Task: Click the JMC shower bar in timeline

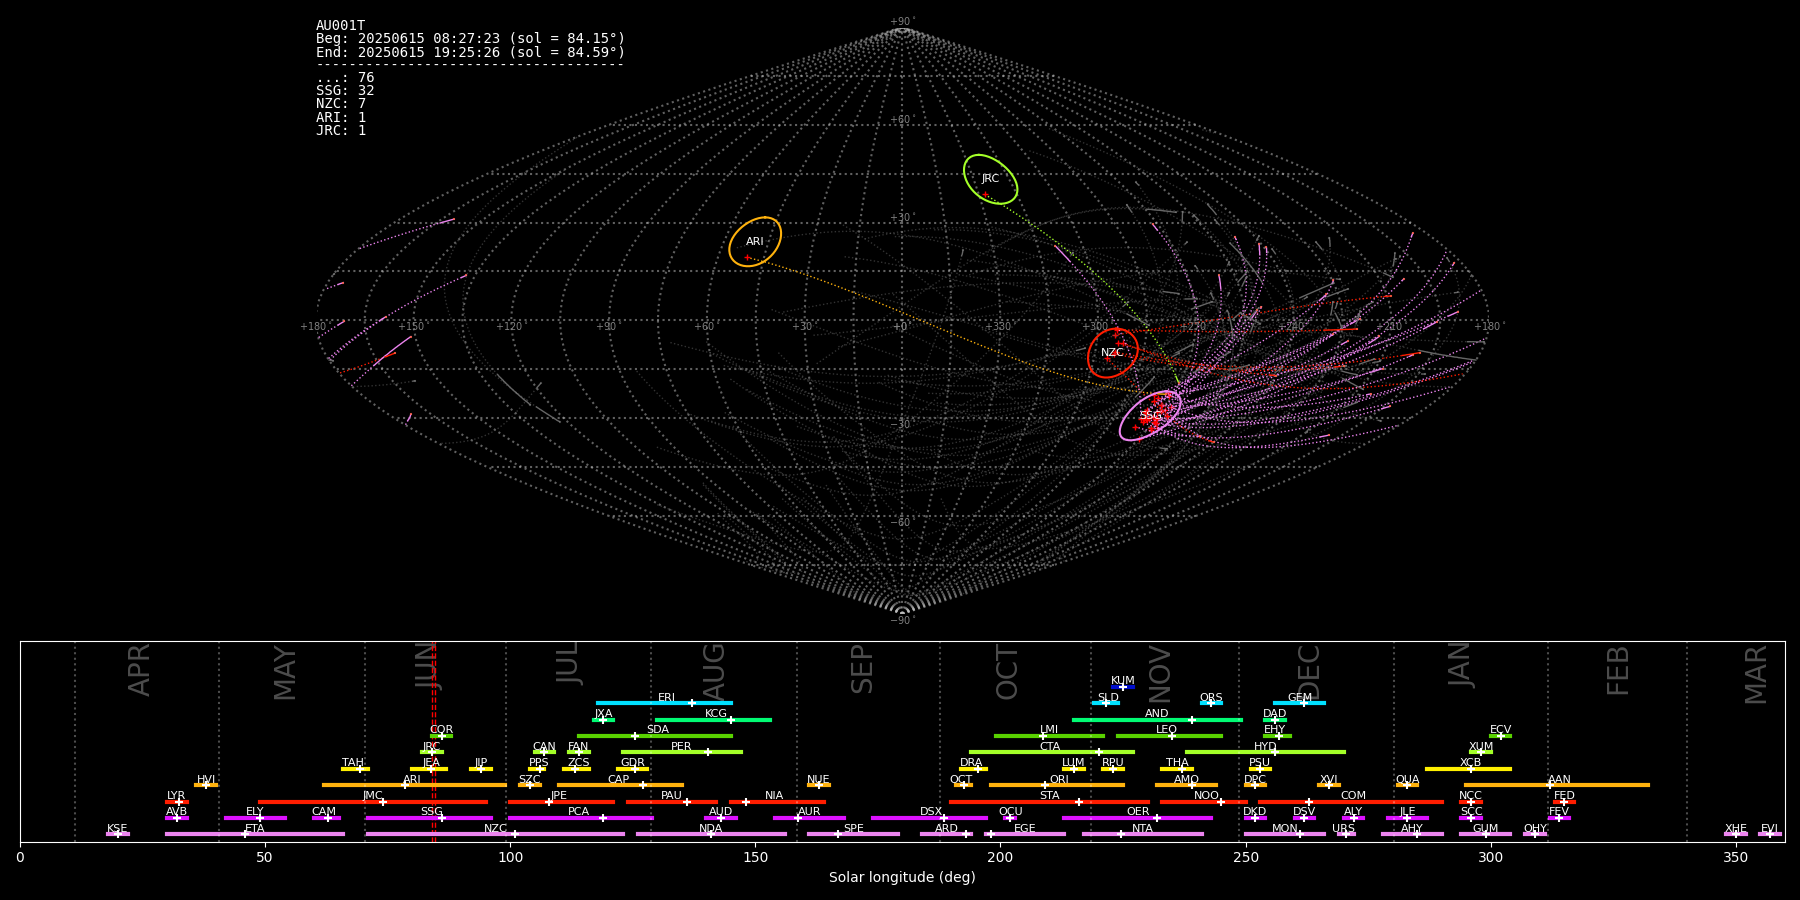Action: pos(373,802)
